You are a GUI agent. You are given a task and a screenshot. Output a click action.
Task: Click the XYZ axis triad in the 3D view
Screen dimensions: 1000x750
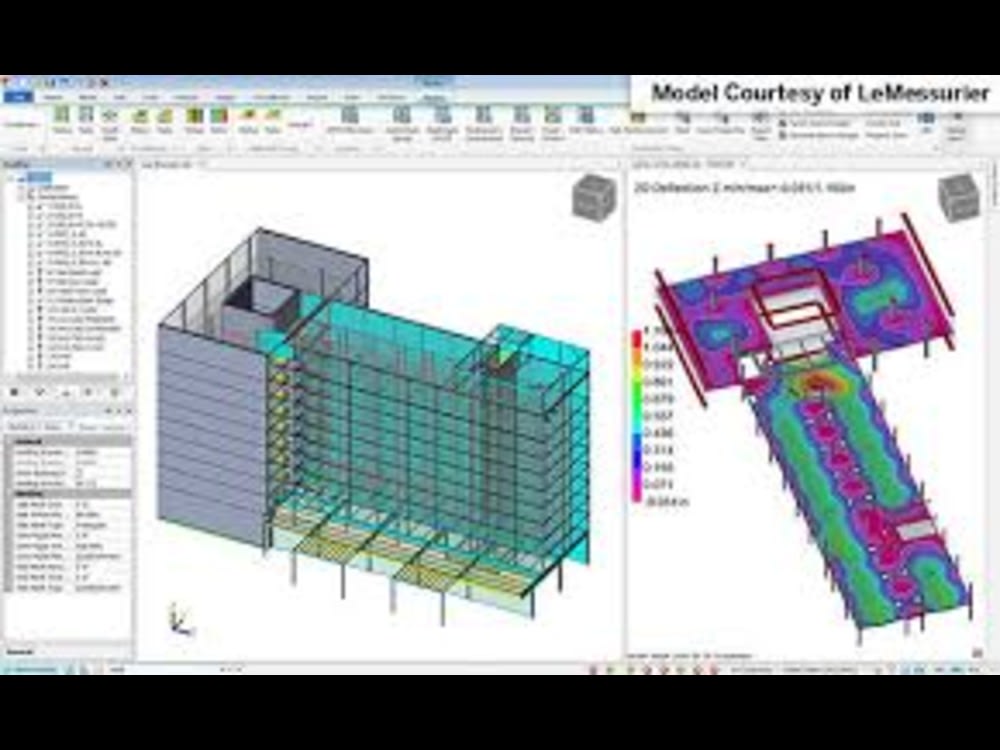pos(179,619)
